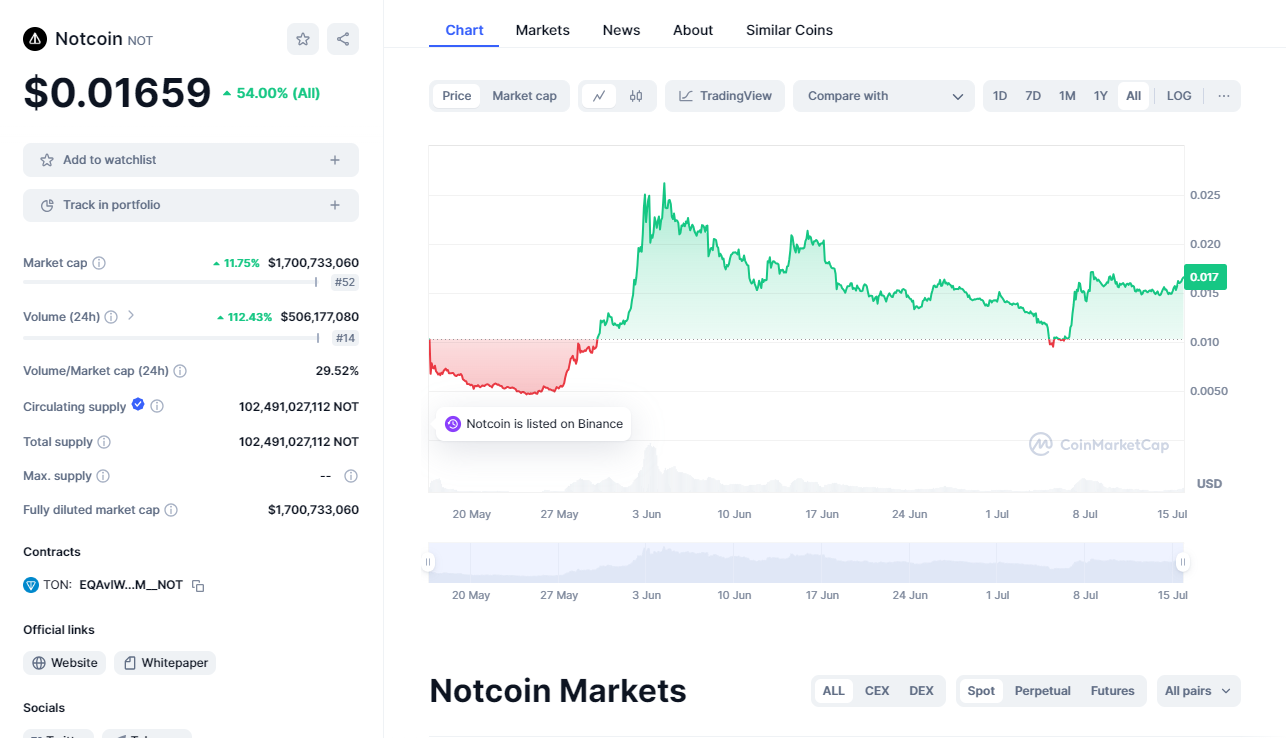This screenshot has height=738, width=1286.
Task: Click the share icon
Action: coord(343,38)
